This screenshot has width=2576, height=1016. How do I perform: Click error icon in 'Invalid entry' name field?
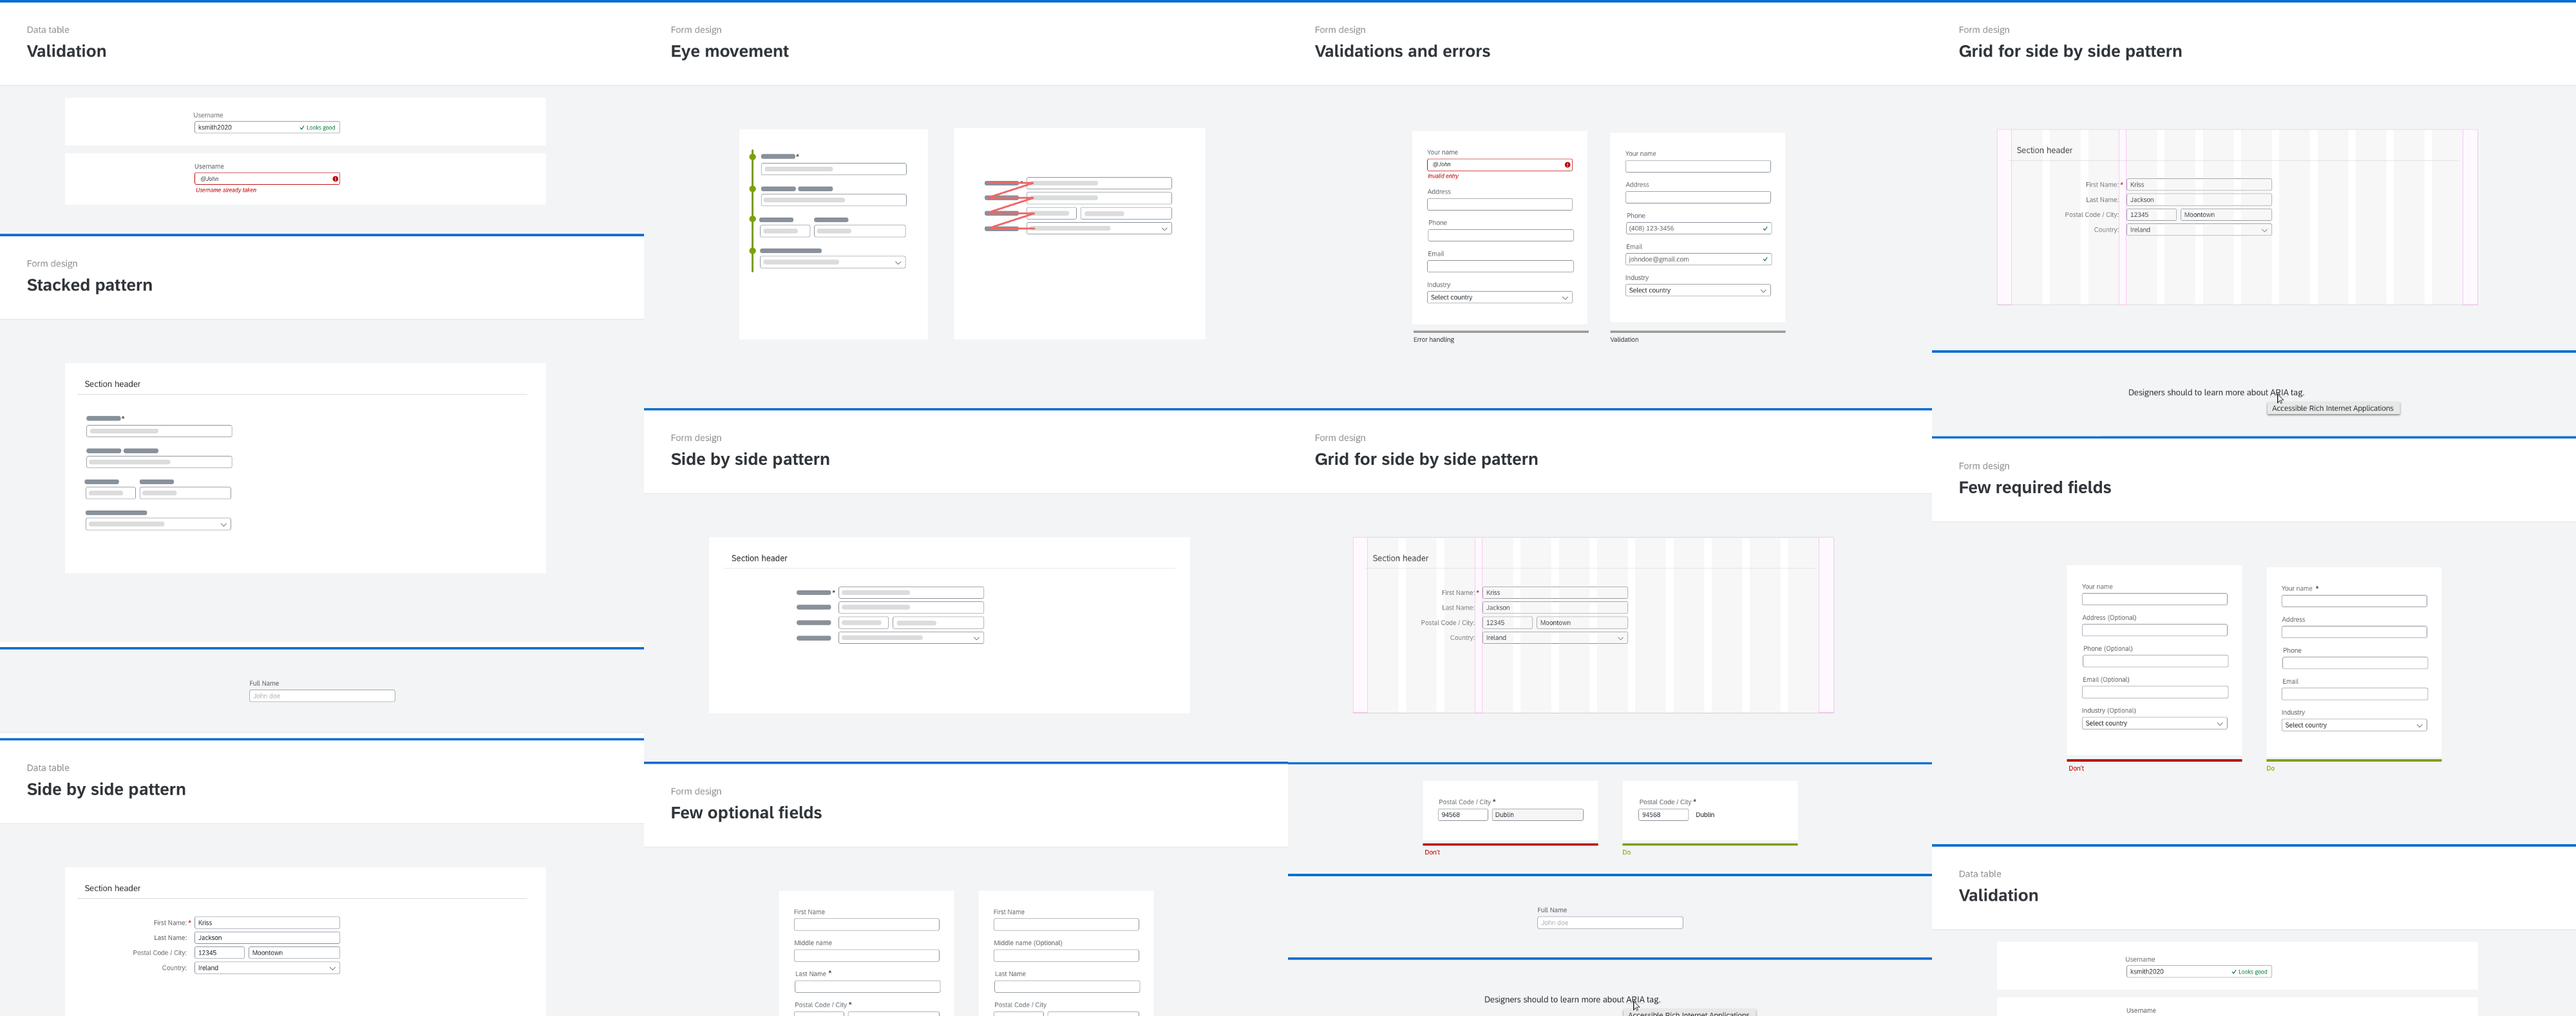(1567, 165)
